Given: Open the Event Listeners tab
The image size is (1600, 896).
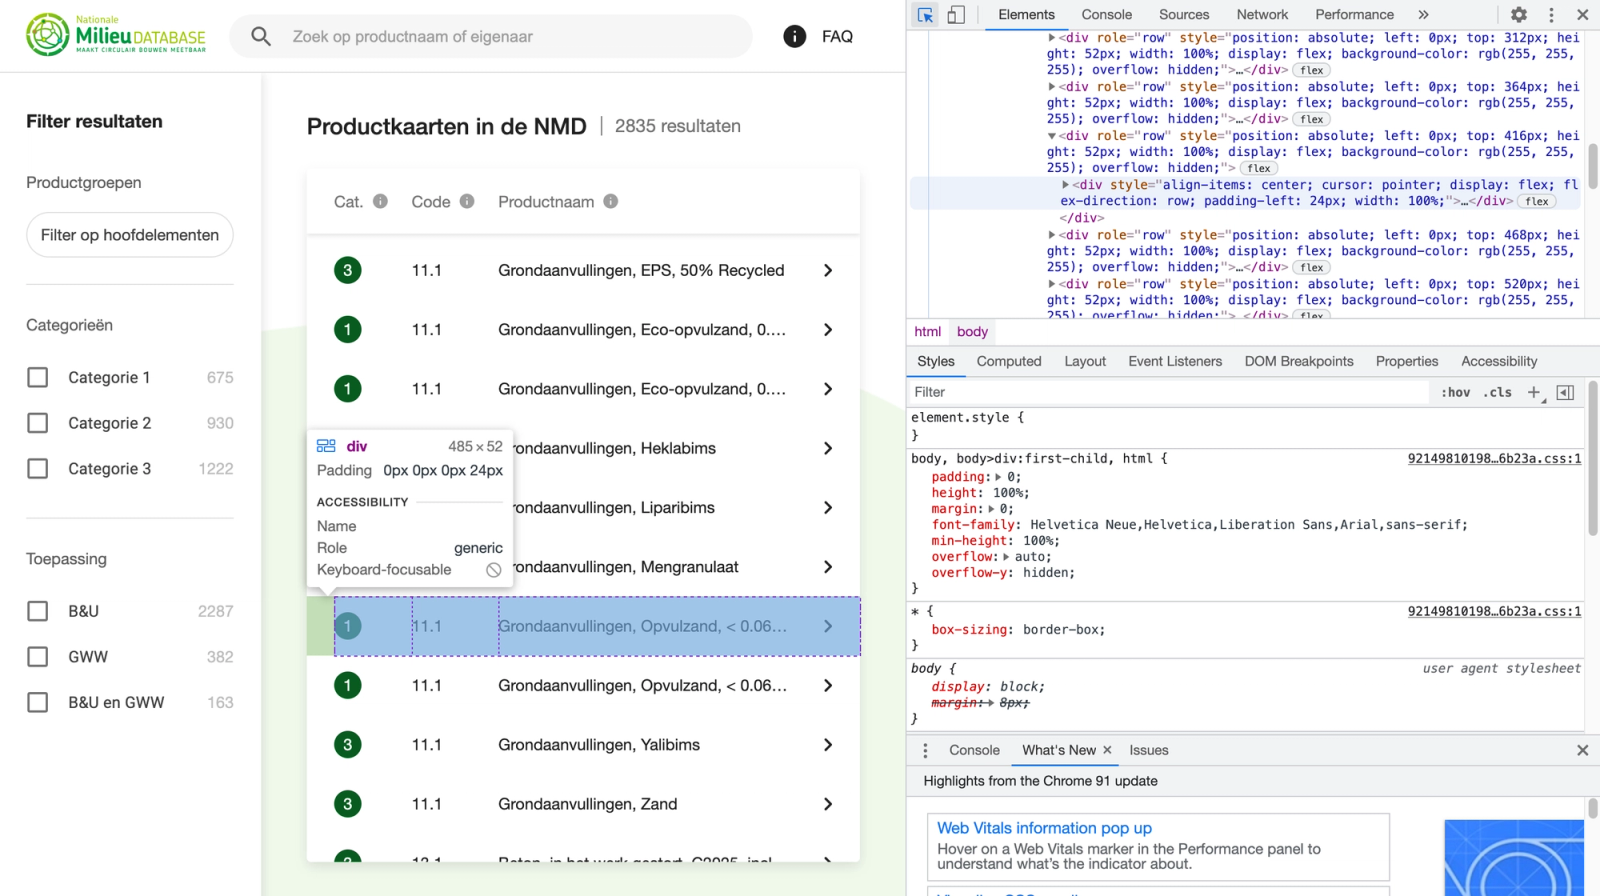Looking at the screenshot, I should (1175, 362).
